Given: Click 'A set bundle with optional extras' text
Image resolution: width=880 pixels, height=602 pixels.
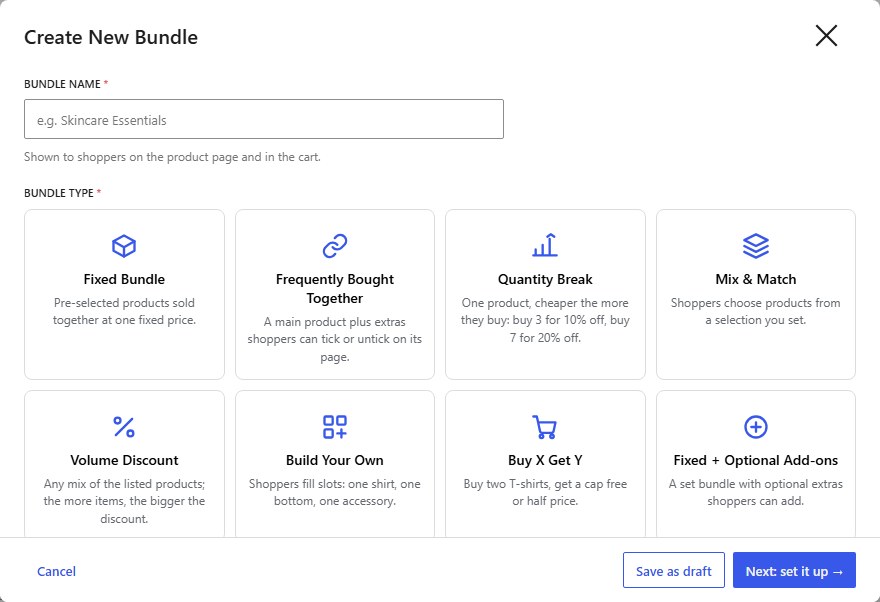Looking at the screenshot, I should click(x=755, y=492).
